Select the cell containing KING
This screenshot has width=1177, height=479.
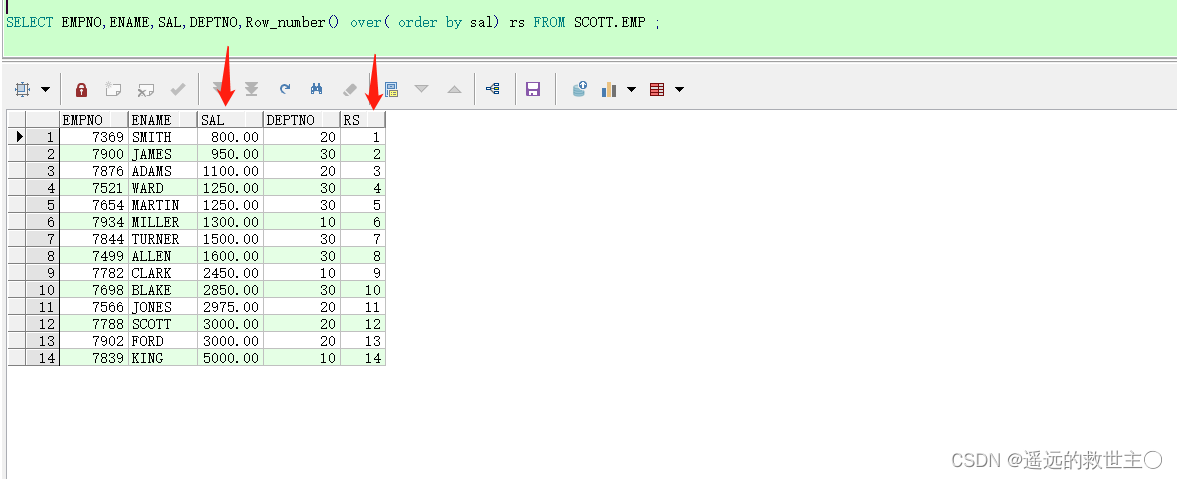pos(162,358)
